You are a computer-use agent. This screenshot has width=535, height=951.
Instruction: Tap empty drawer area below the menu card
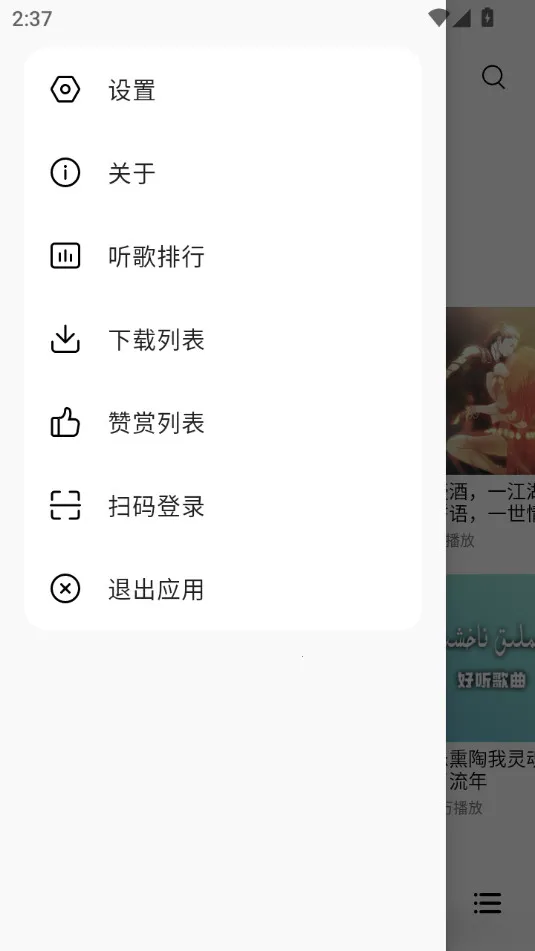(x=223, y=788)
